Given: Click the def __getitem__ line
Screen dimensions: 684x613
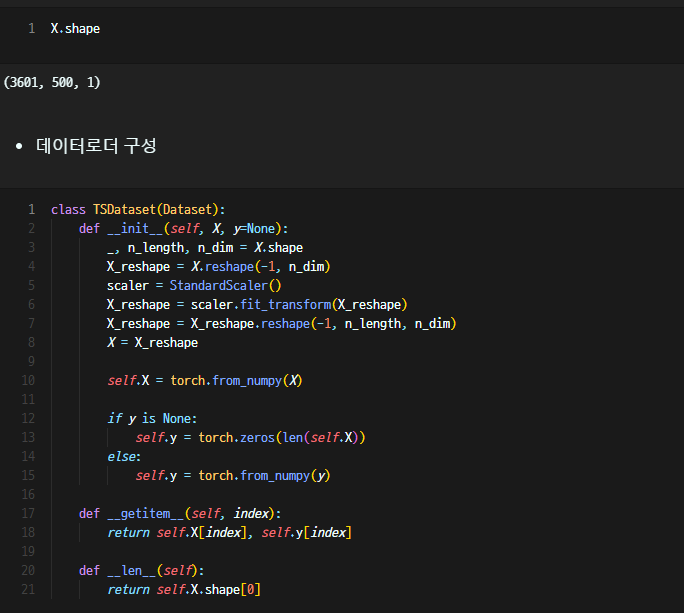Looking at the screenshot, I should 180,513.
